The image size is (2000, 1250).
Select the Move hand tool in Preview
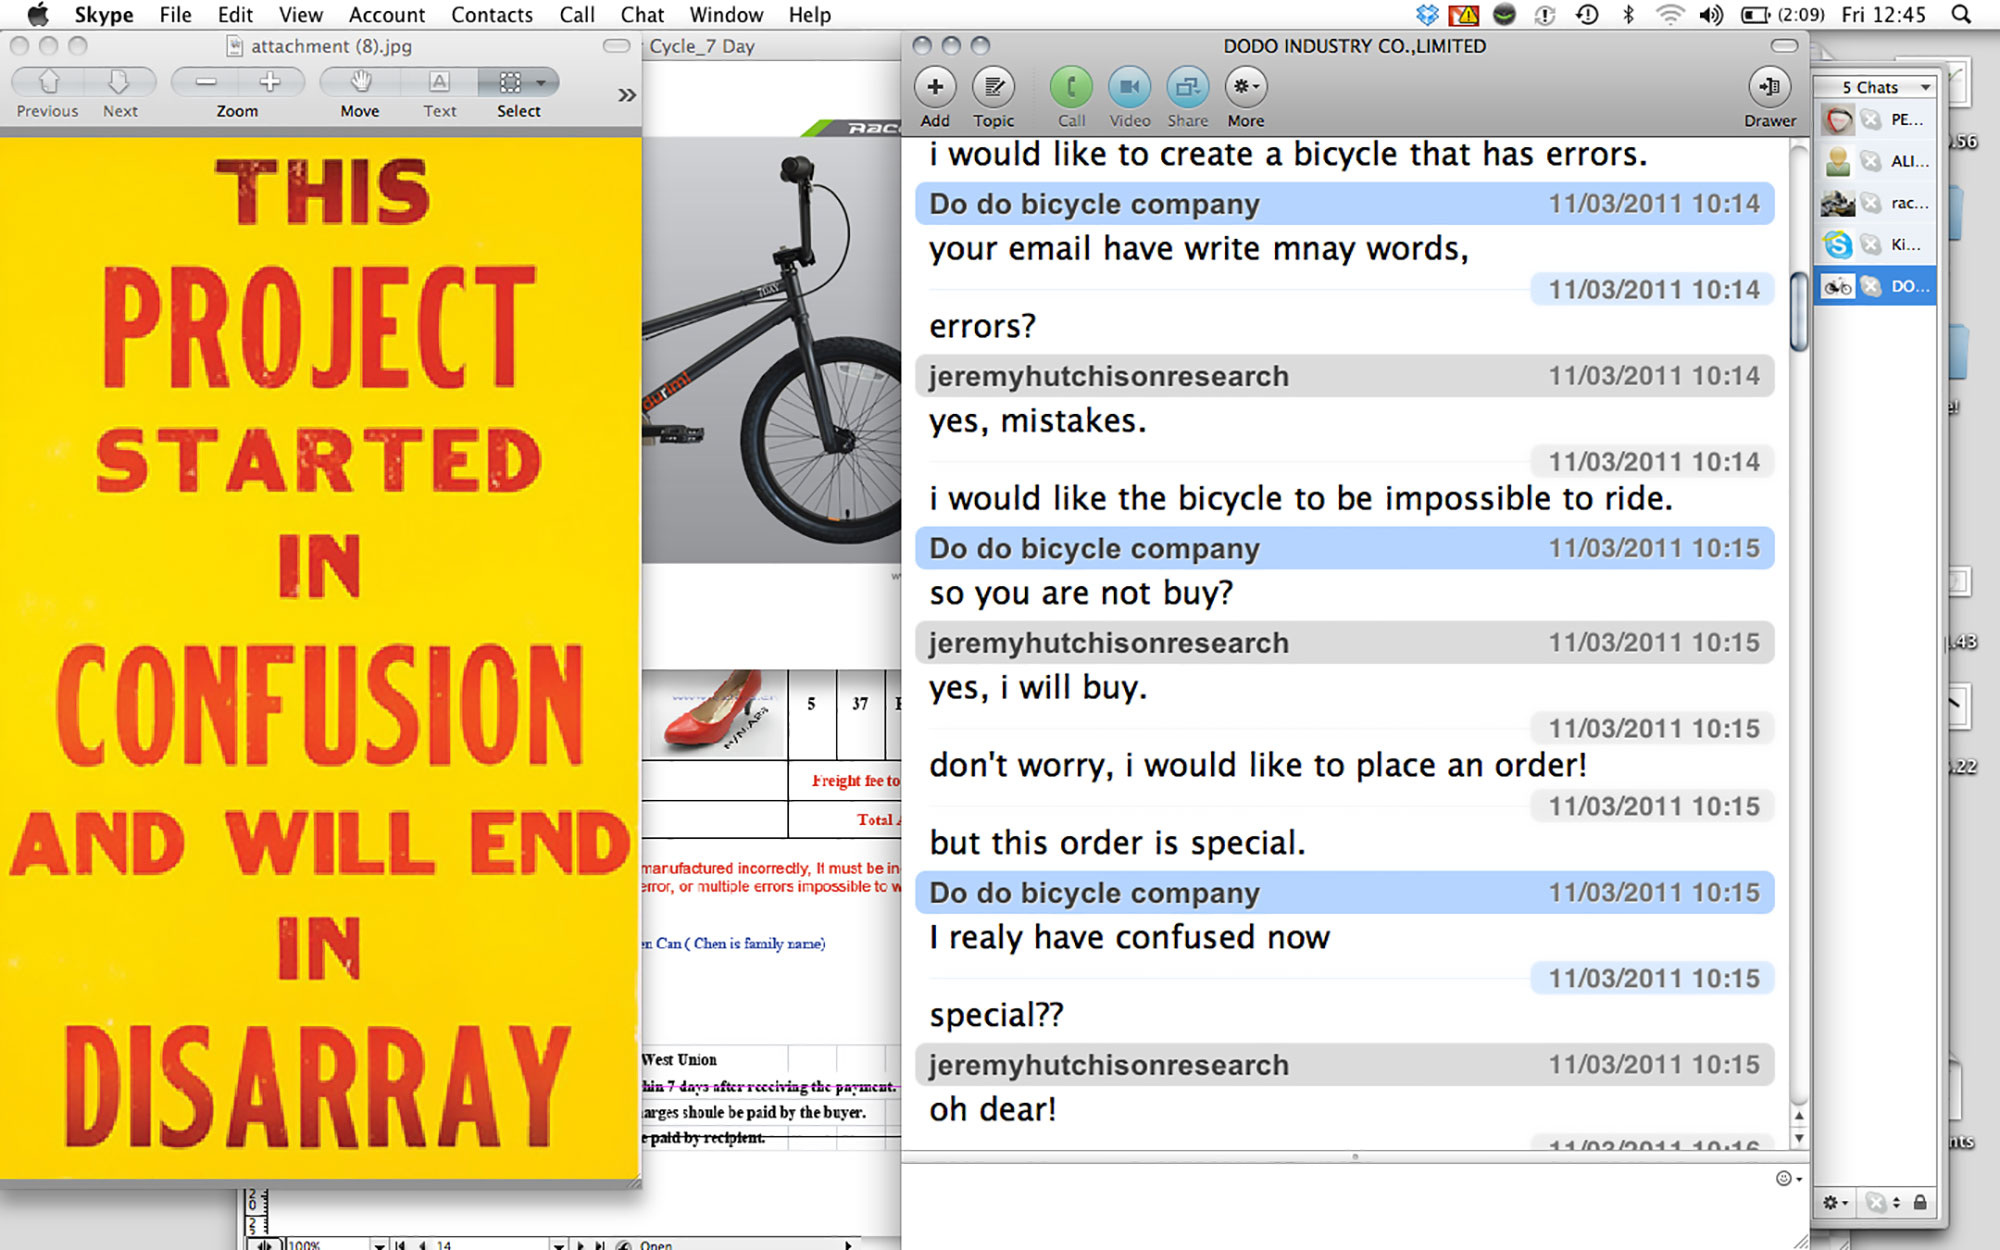[360, 82]
